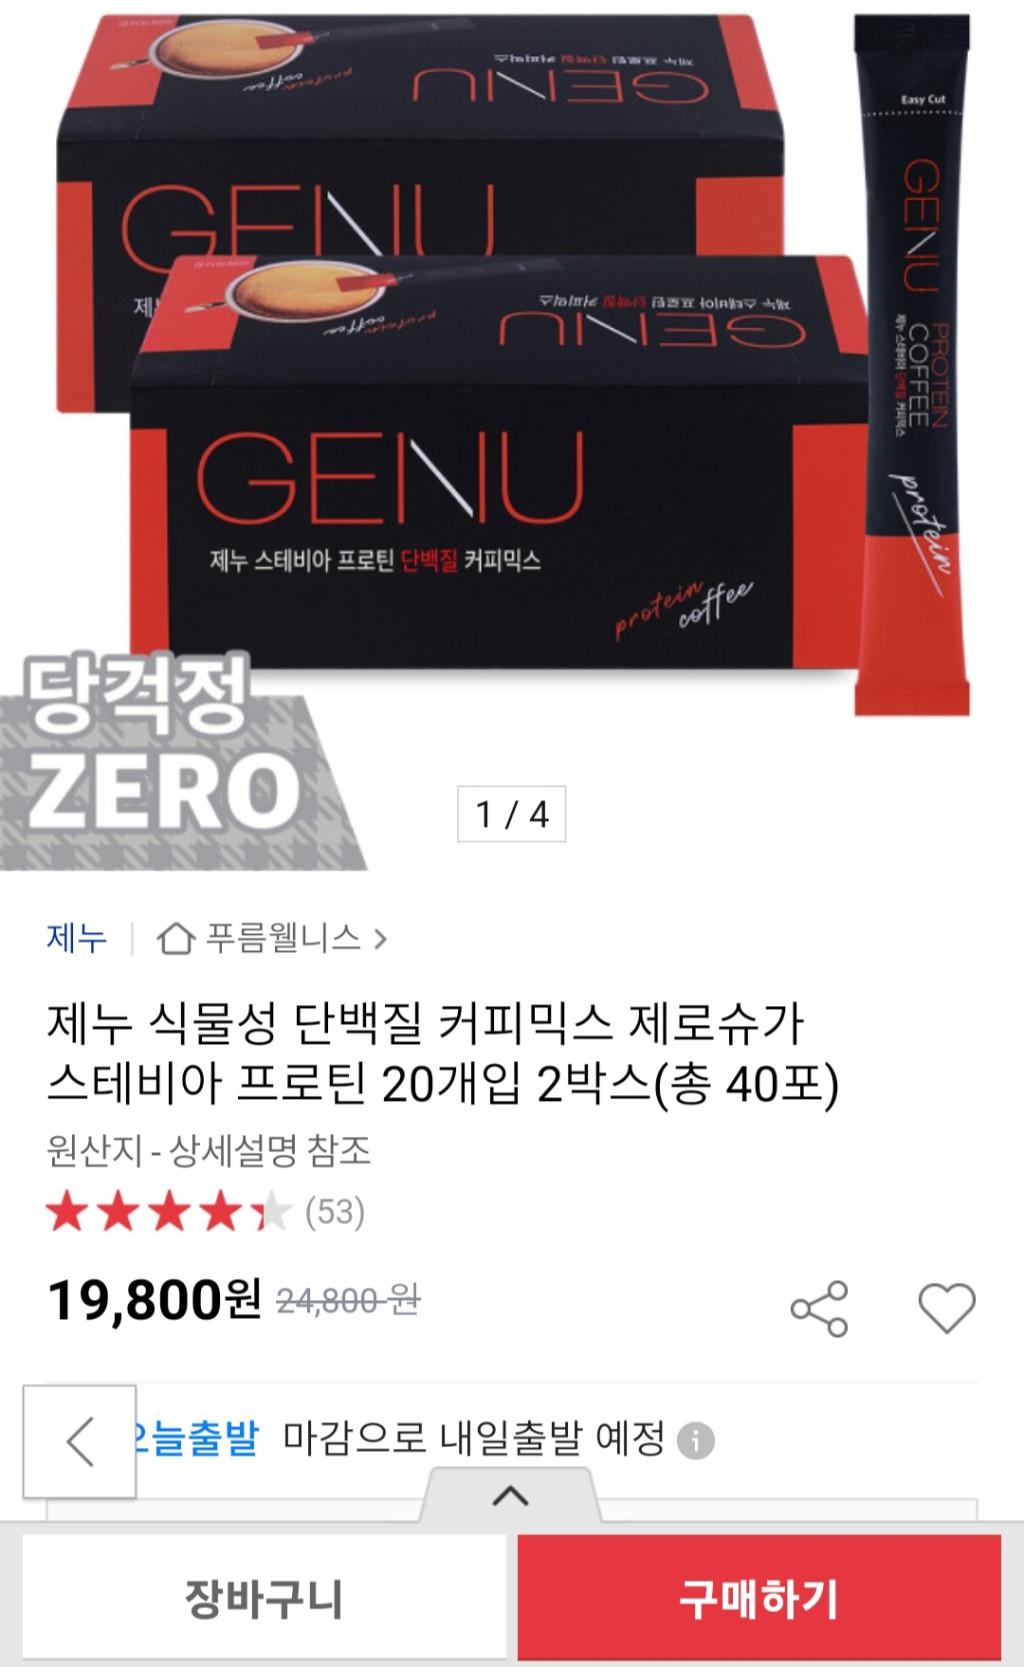The width and height of the screenshot is (1024, 1667).
Task: Open the 제누 brand link
Action: 77,938
